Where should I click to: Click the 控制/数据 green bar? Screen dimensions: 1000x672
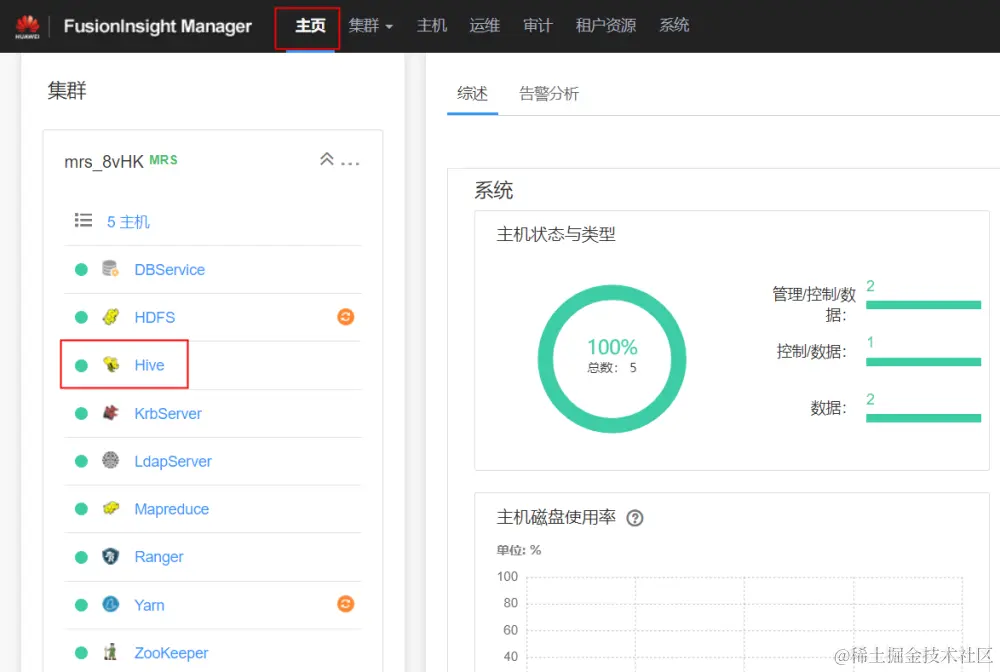(x=923, y=362)
